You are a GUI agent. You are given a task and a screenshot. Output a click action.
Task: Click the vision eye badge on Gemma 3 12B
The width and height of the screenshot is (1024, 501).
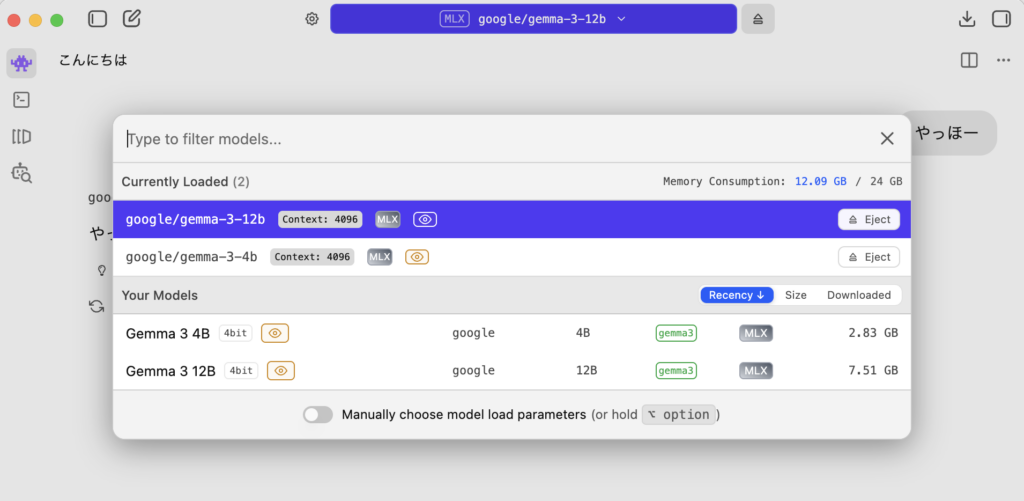[281, 371]
